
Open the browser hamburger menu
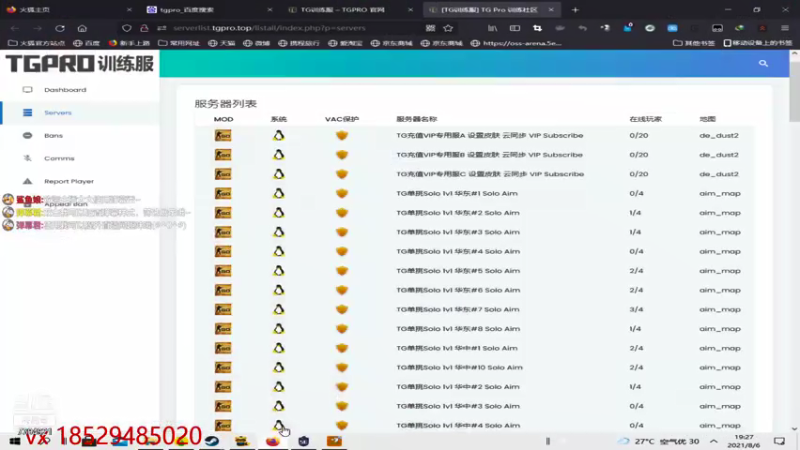pos(785,28)
